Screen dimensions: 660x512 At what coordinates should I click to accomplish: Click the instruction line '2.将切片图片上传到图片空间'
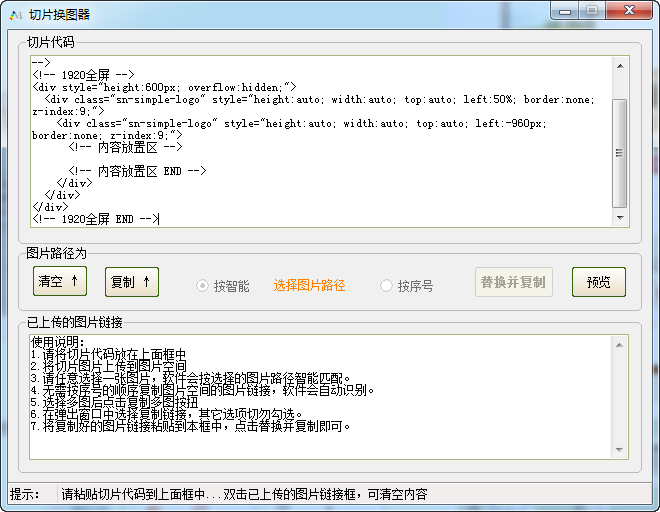108,366
